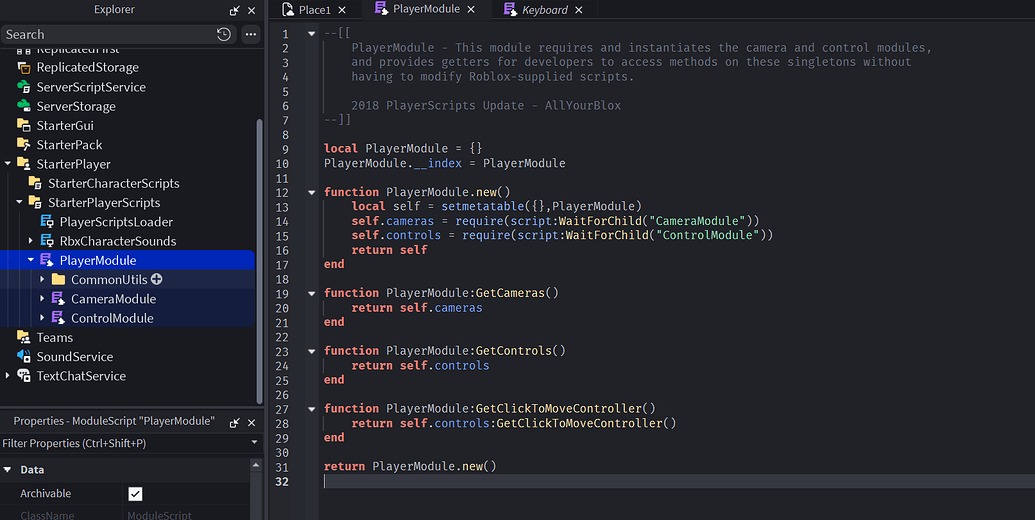This screenshot has width=1035, height=520.
Task: Expand the TextChatService tree node
Action: point(8,375)
